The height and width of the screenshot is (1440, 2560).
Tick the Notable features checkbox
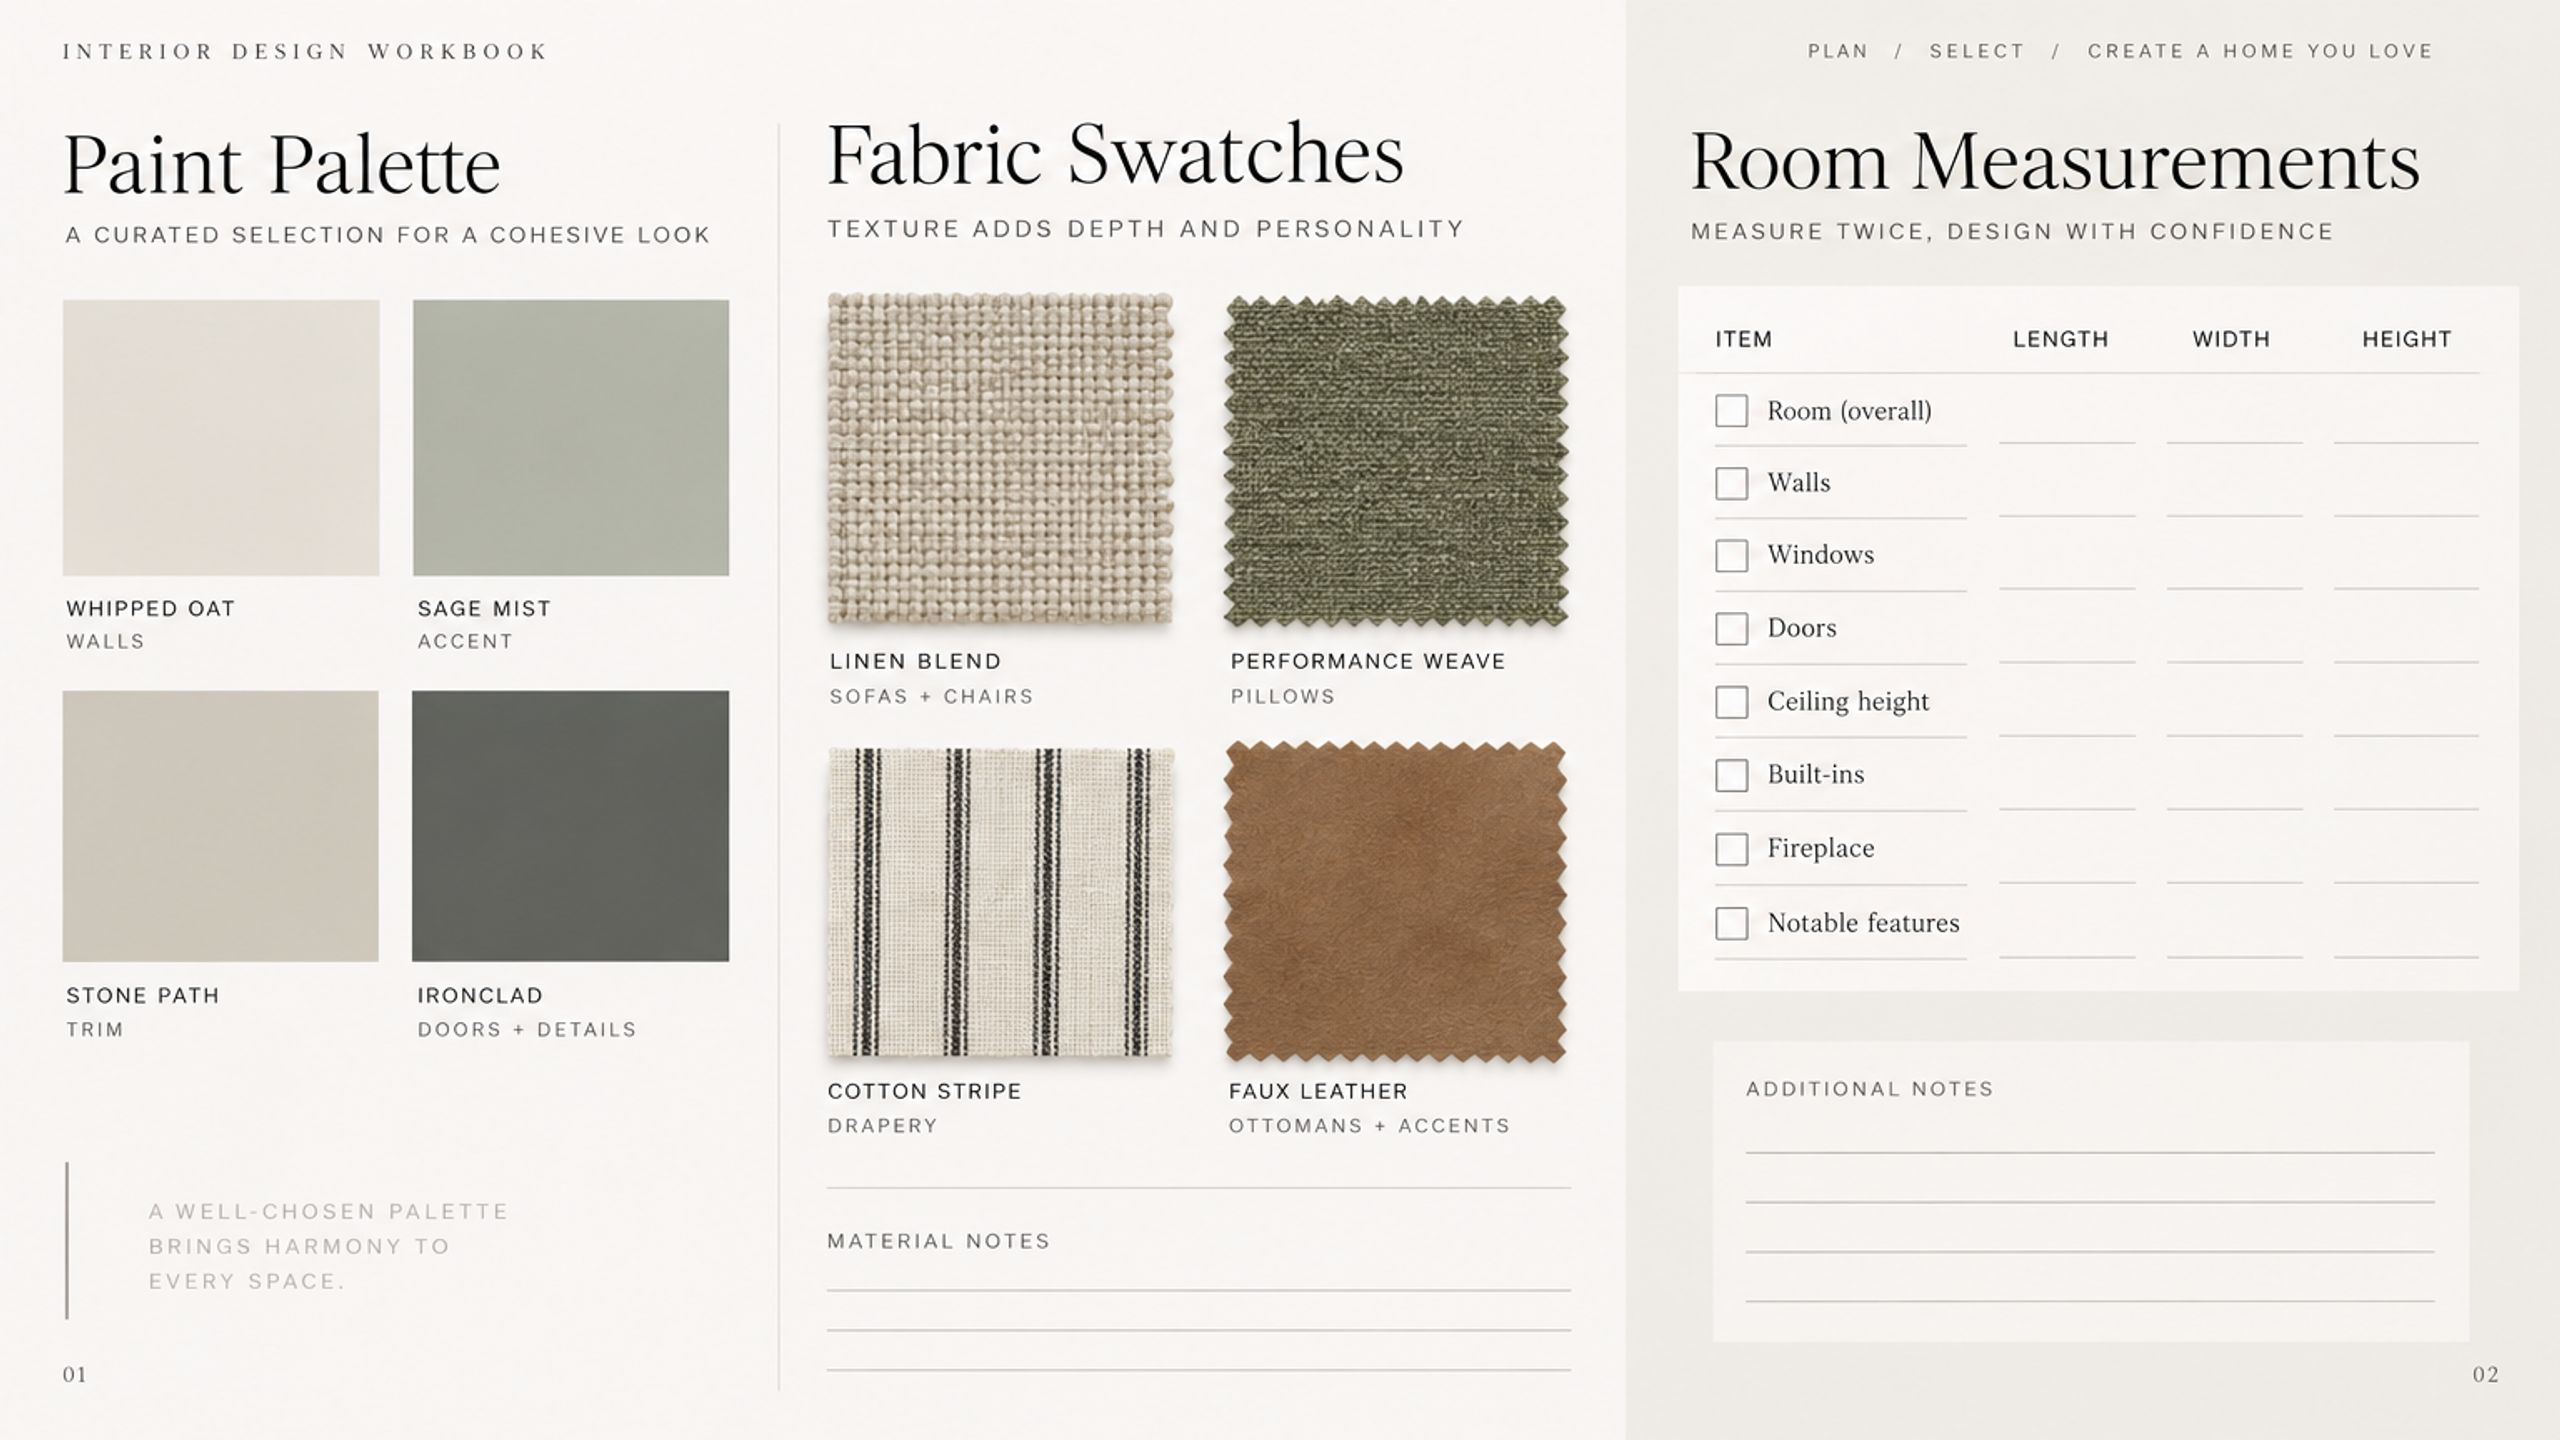pos(1731,923)
